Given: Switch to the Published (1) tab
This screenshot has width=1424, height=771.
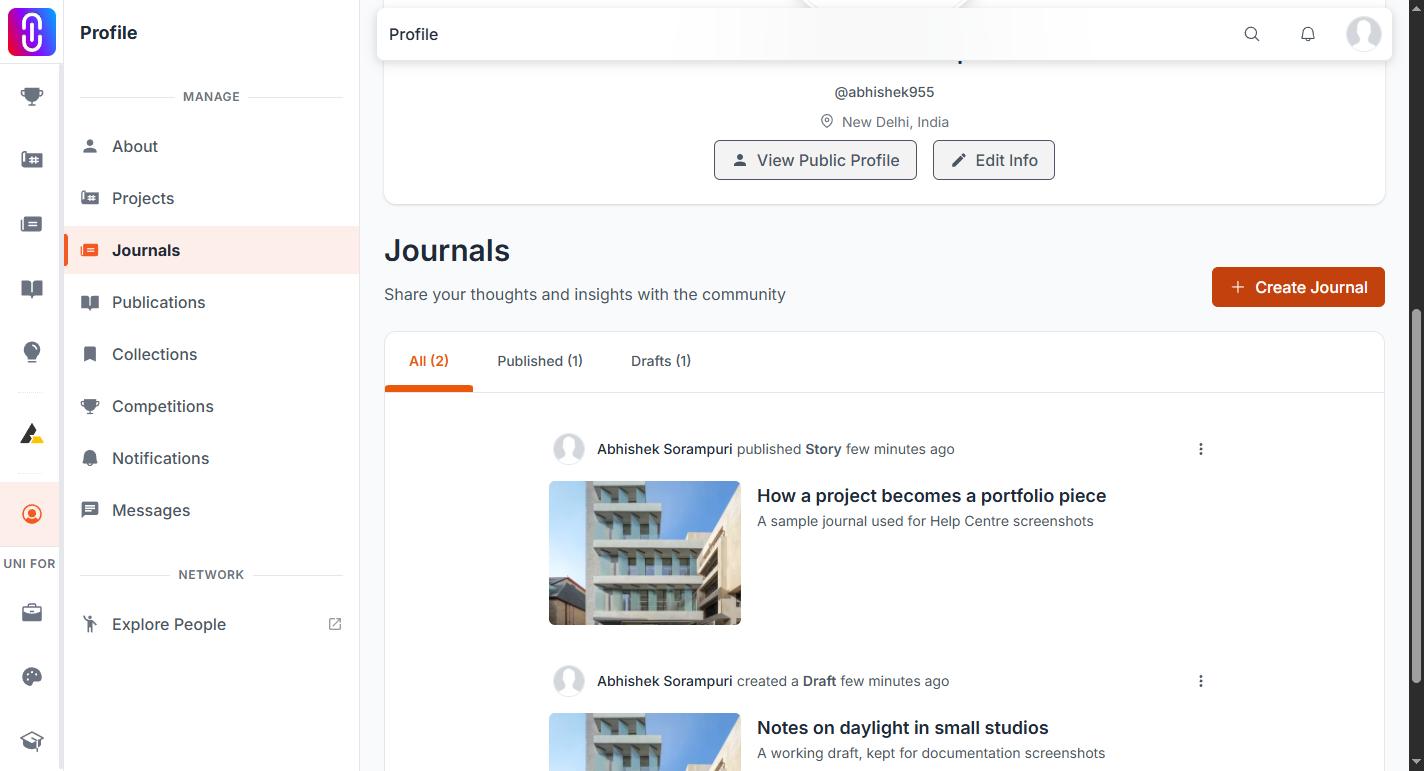Looking at the screenshot, I should point(540,361).
